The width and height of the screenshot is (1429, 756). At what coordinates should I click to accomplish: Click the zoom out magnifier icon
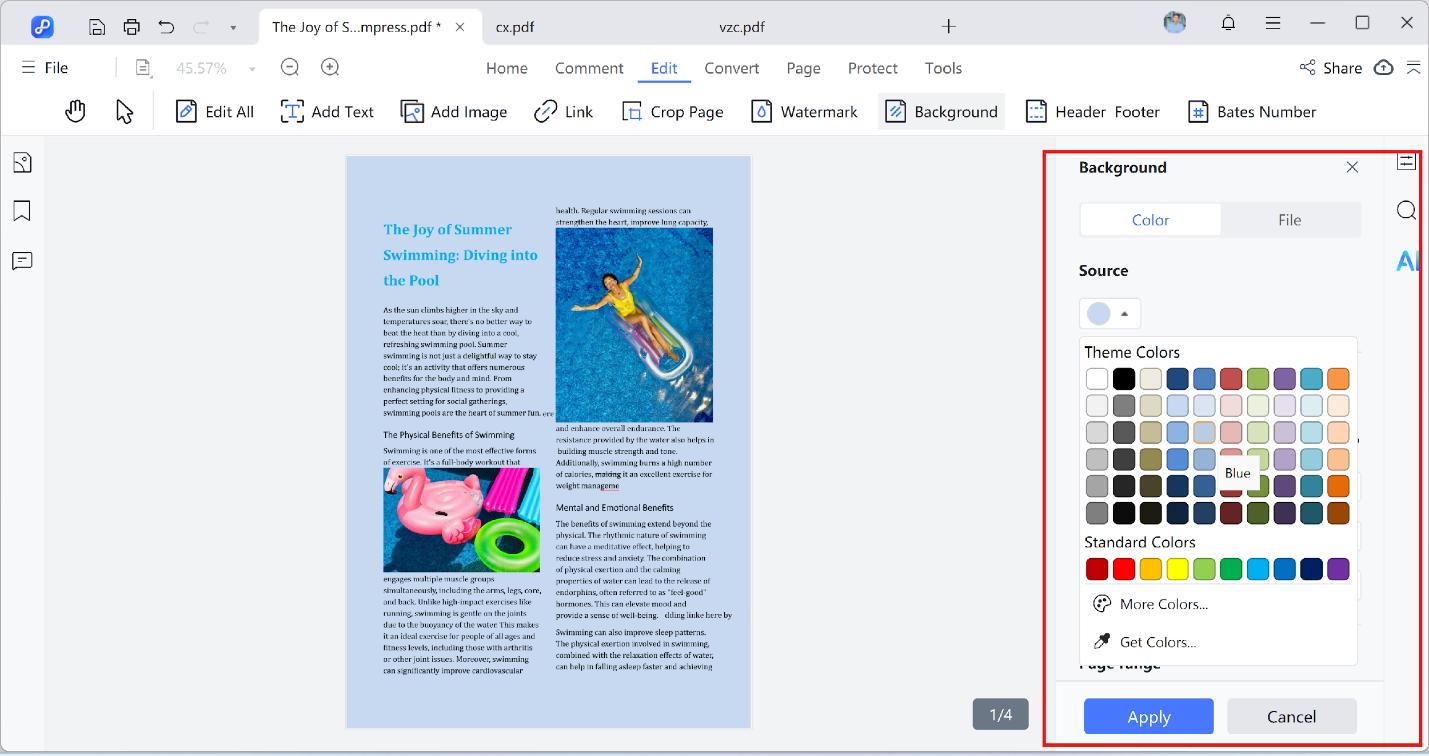290,68
